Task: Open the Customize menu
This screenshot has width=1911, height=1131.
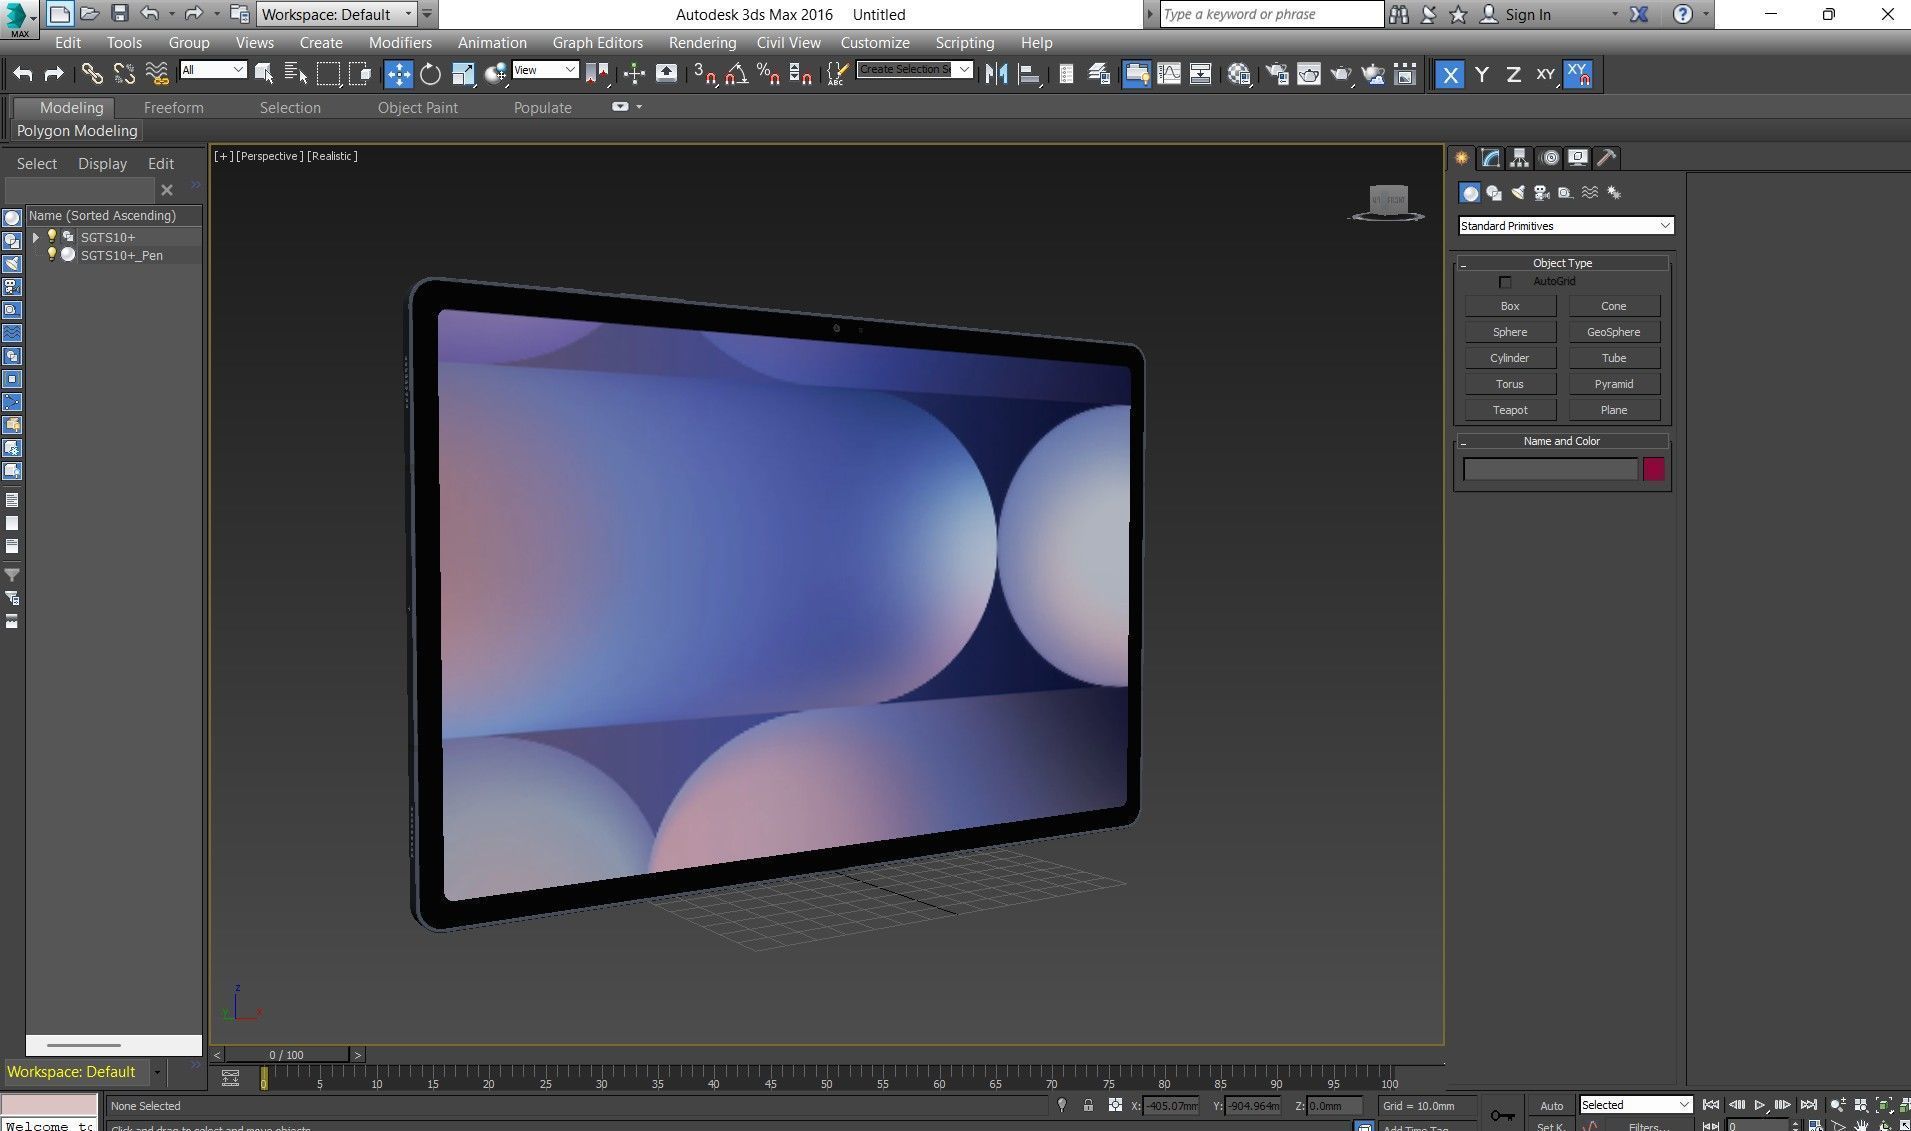Action: [x=875, y=43]
